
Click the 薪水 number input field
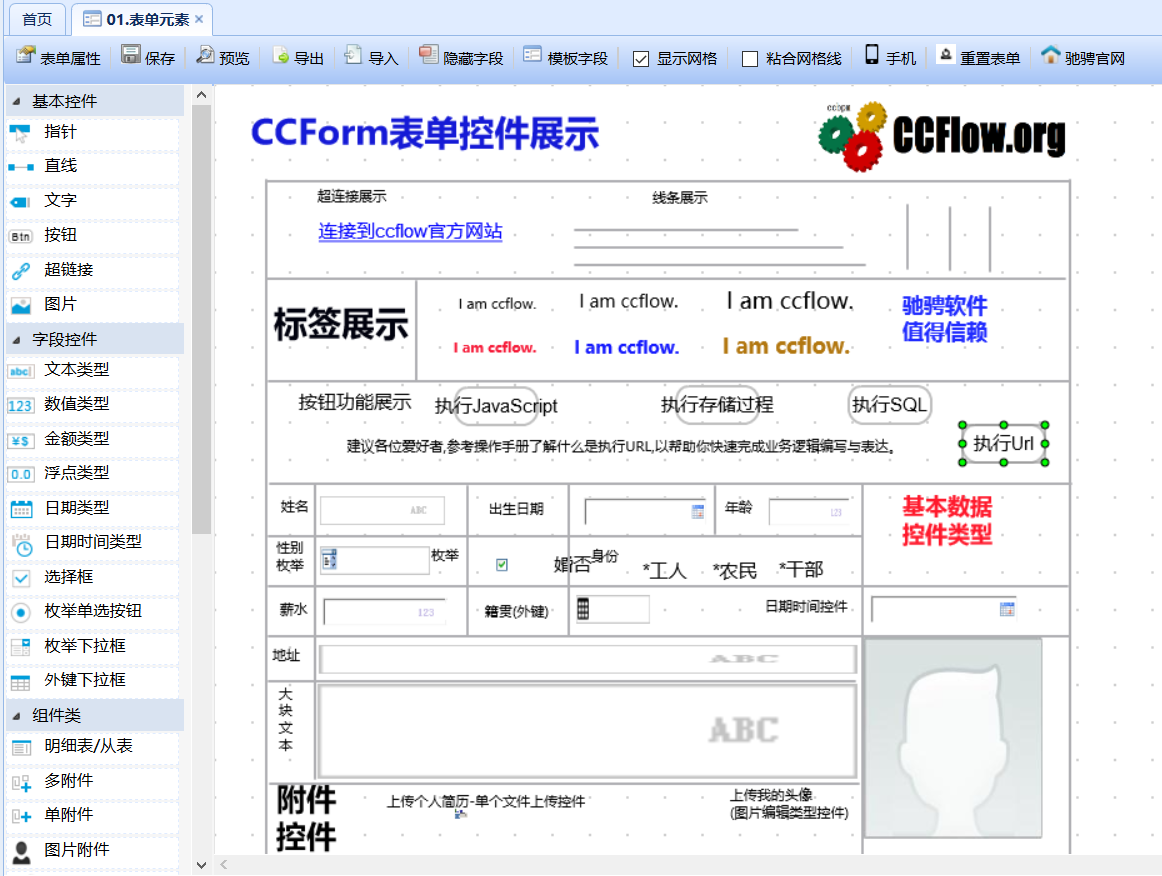385,612
